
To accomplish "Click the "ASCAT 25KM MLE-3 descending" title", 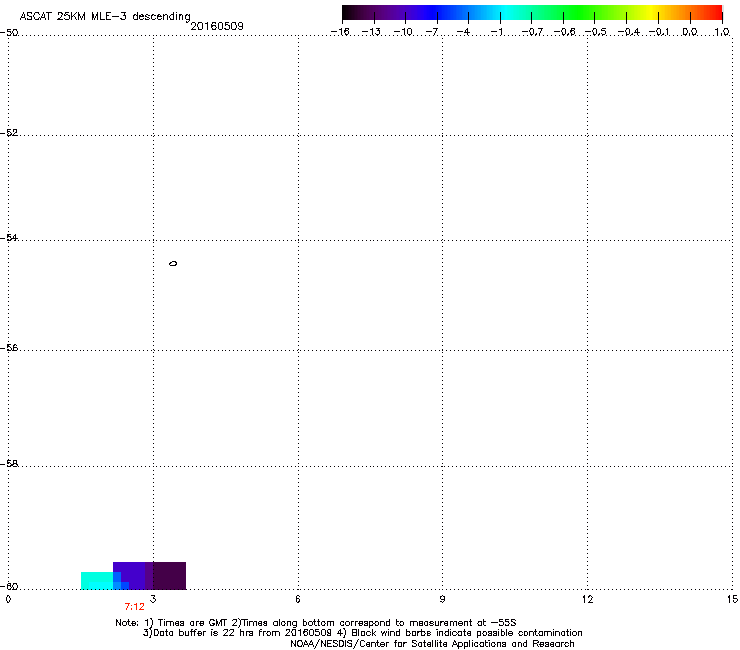I will (x=105, y=16).
